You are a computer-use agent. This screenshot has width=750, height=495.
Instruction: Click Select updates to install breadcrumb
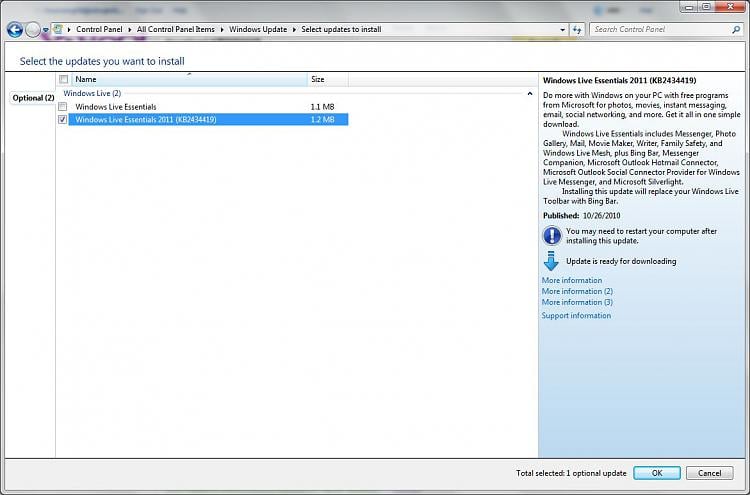click(341, 29)
